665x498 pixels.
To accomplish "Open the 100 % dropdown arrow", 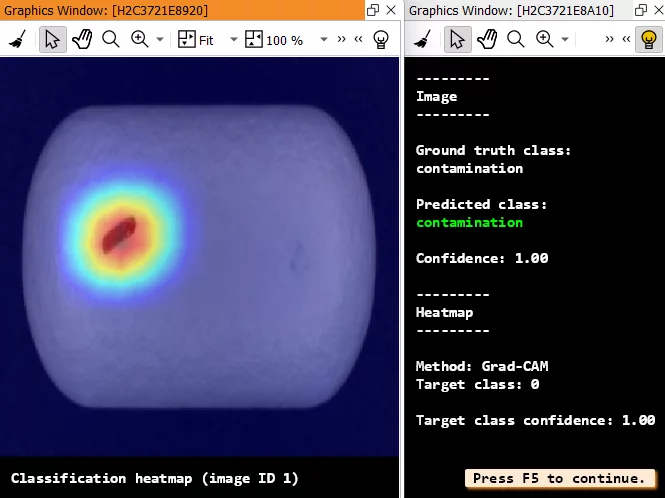I will (x=323, y=40).
